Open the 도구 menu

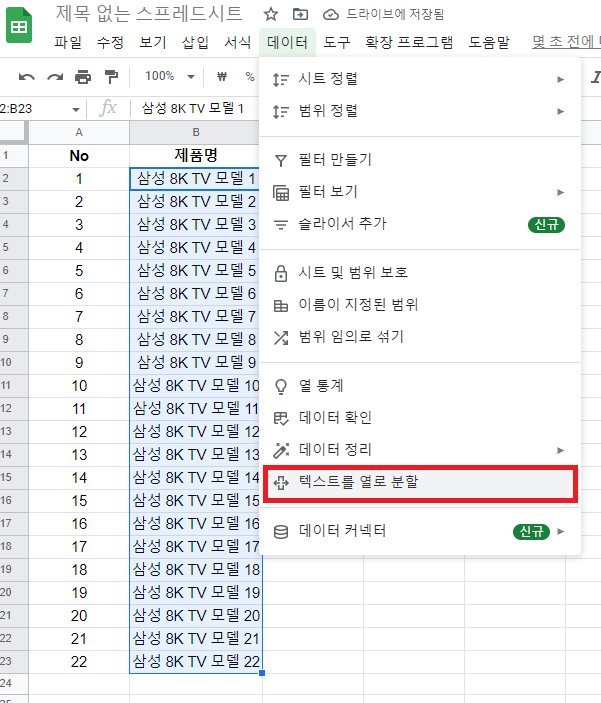(x=337, y=43)
